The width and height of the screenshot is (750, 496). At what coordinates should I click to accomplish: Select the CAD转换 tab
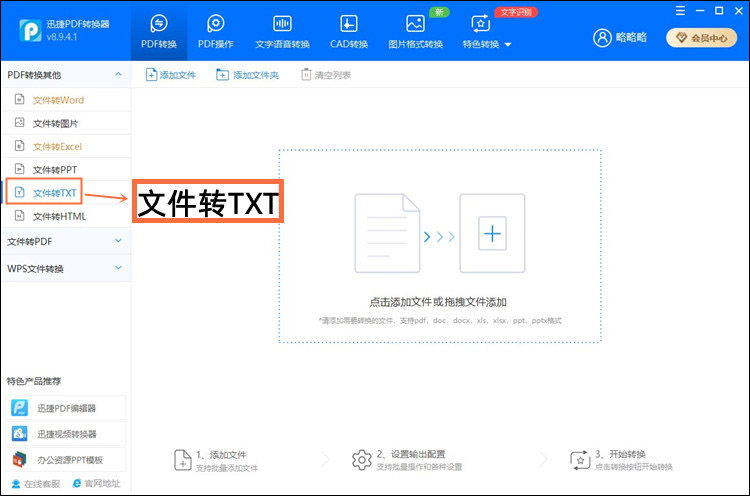coord(349,32)
